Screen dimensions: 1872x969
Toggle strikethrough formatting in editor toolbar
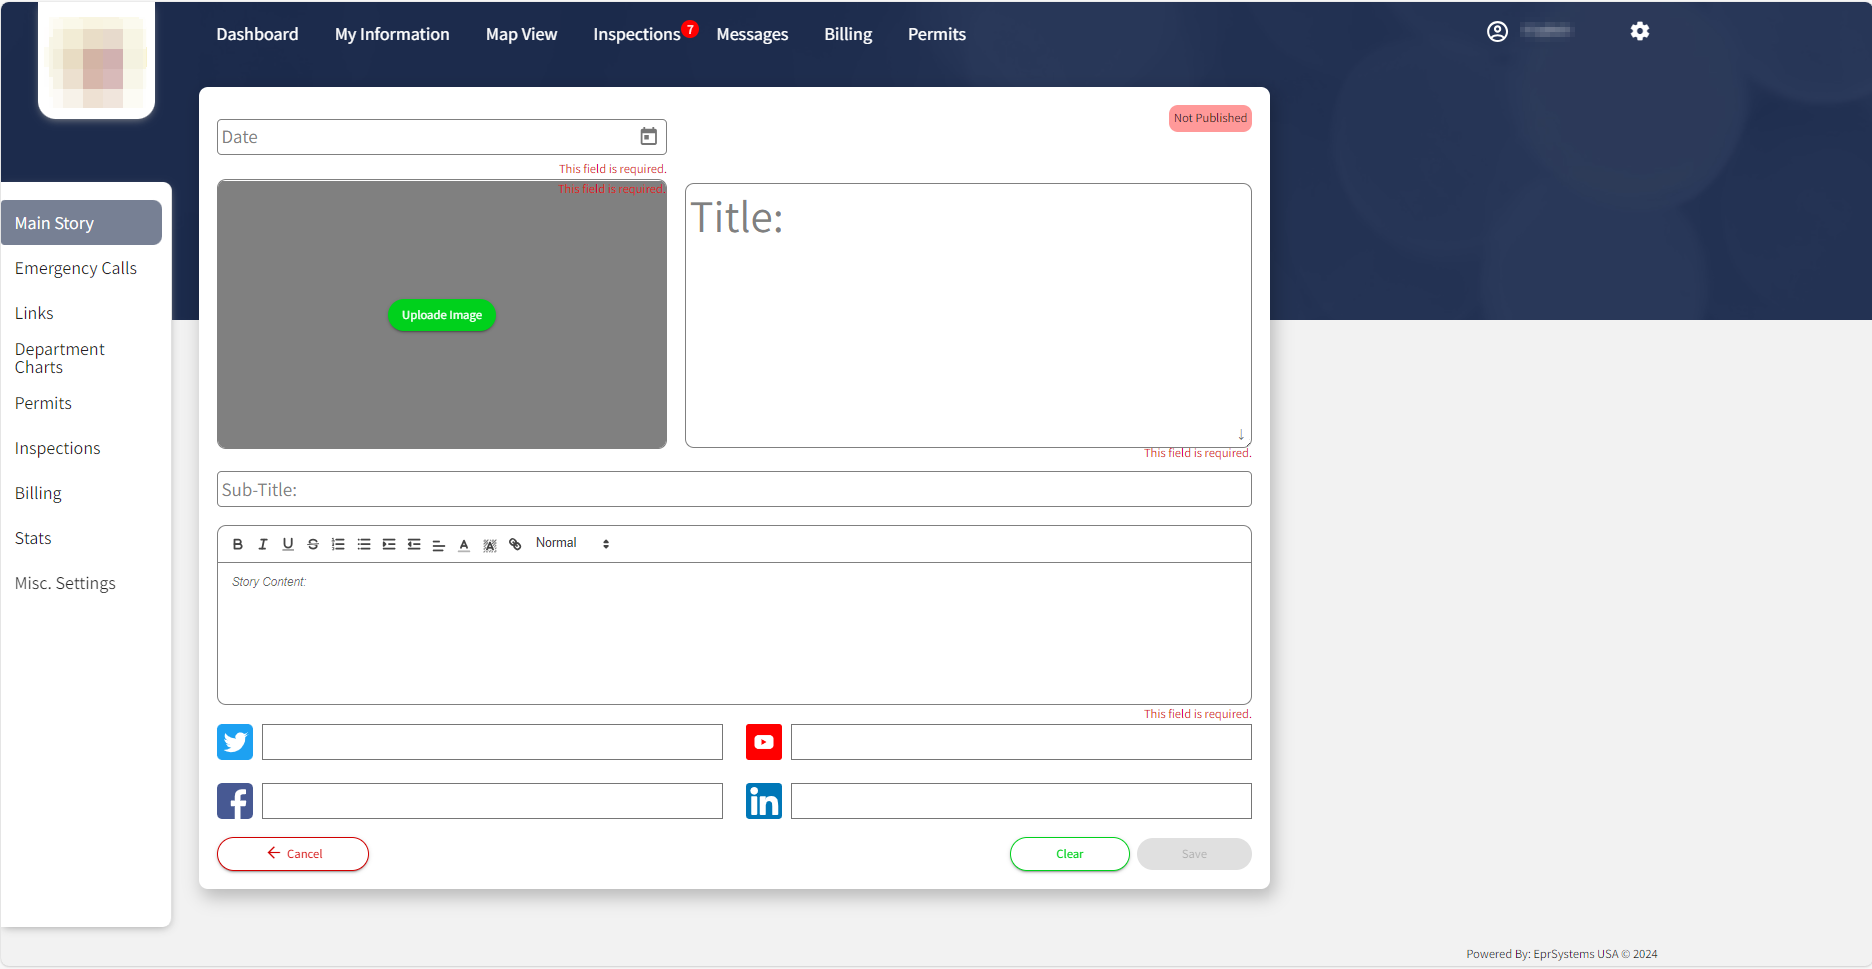pyautogui.click(x=313, y=544)
